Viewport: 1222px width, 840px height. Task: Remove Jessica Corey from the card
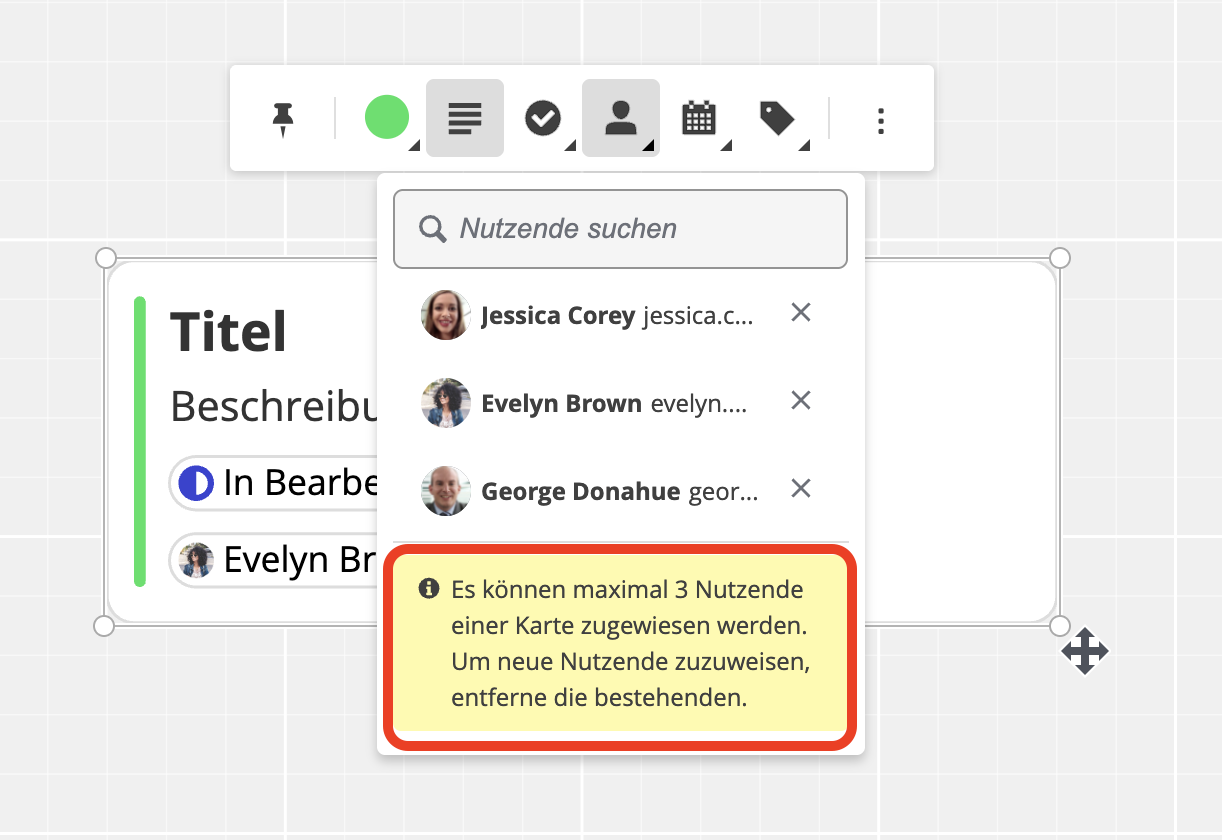(x=800, y=314)
